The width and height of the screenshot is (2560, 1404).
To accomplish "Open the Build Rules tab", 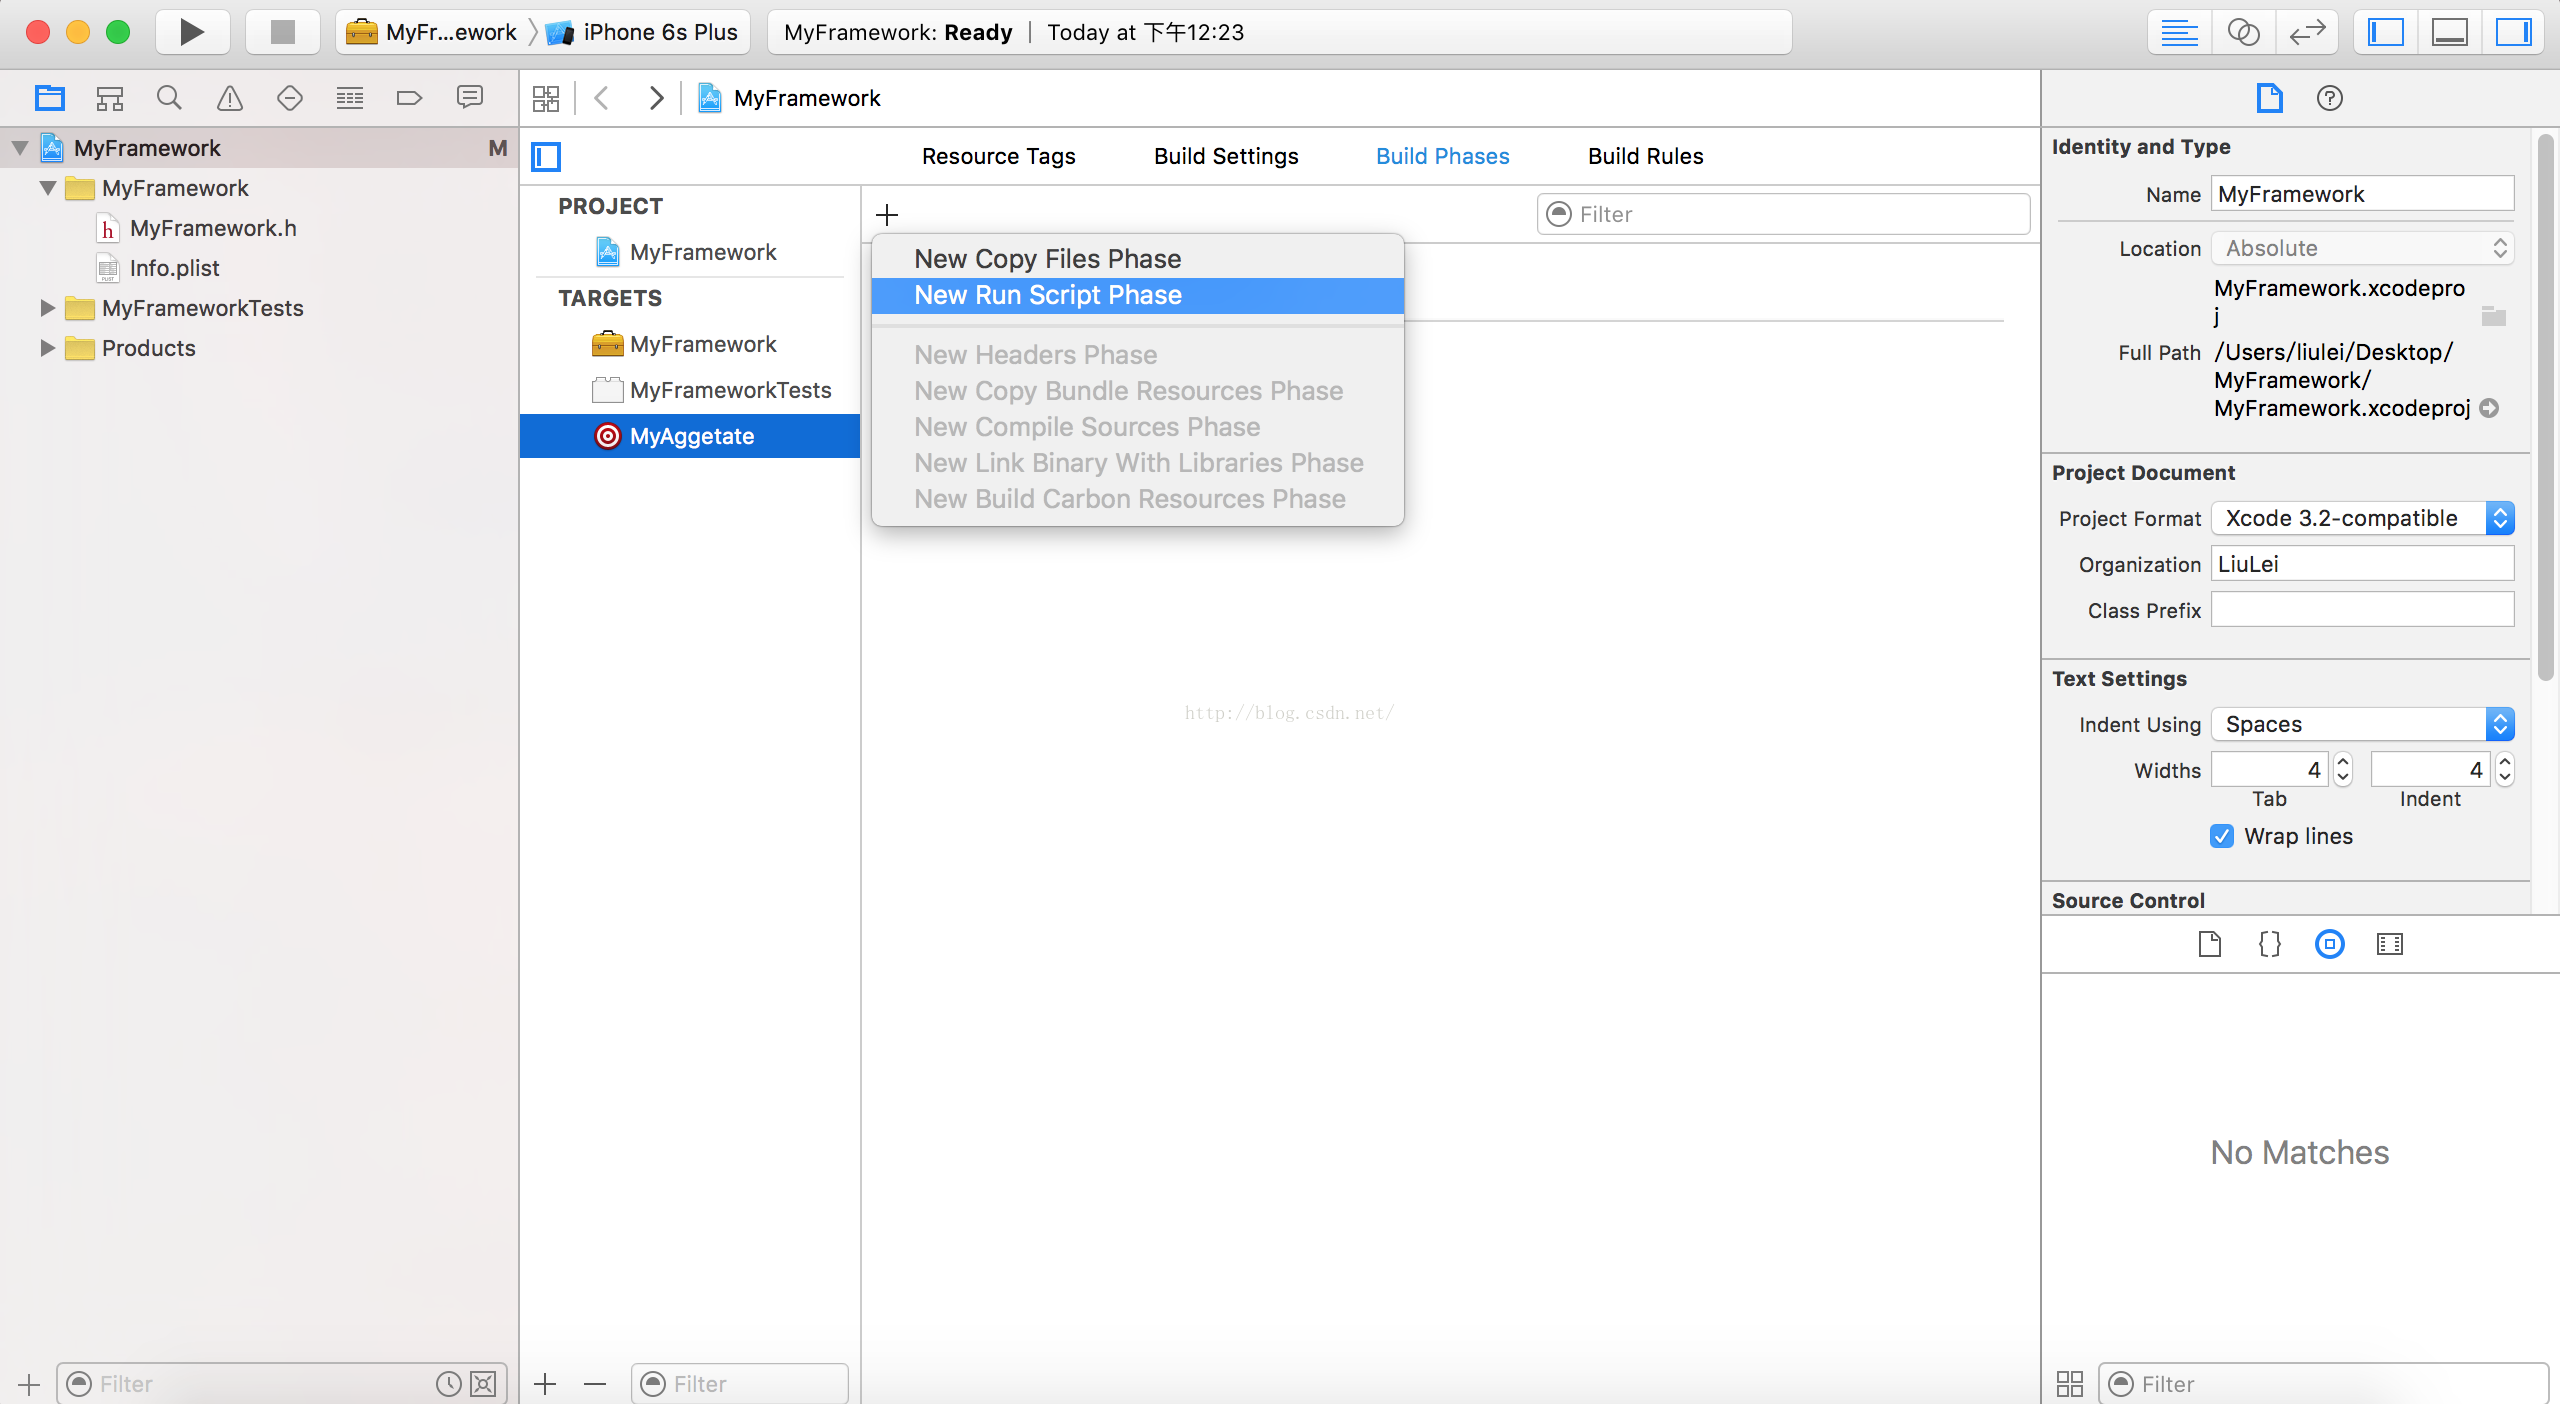I will [1645, 156].
